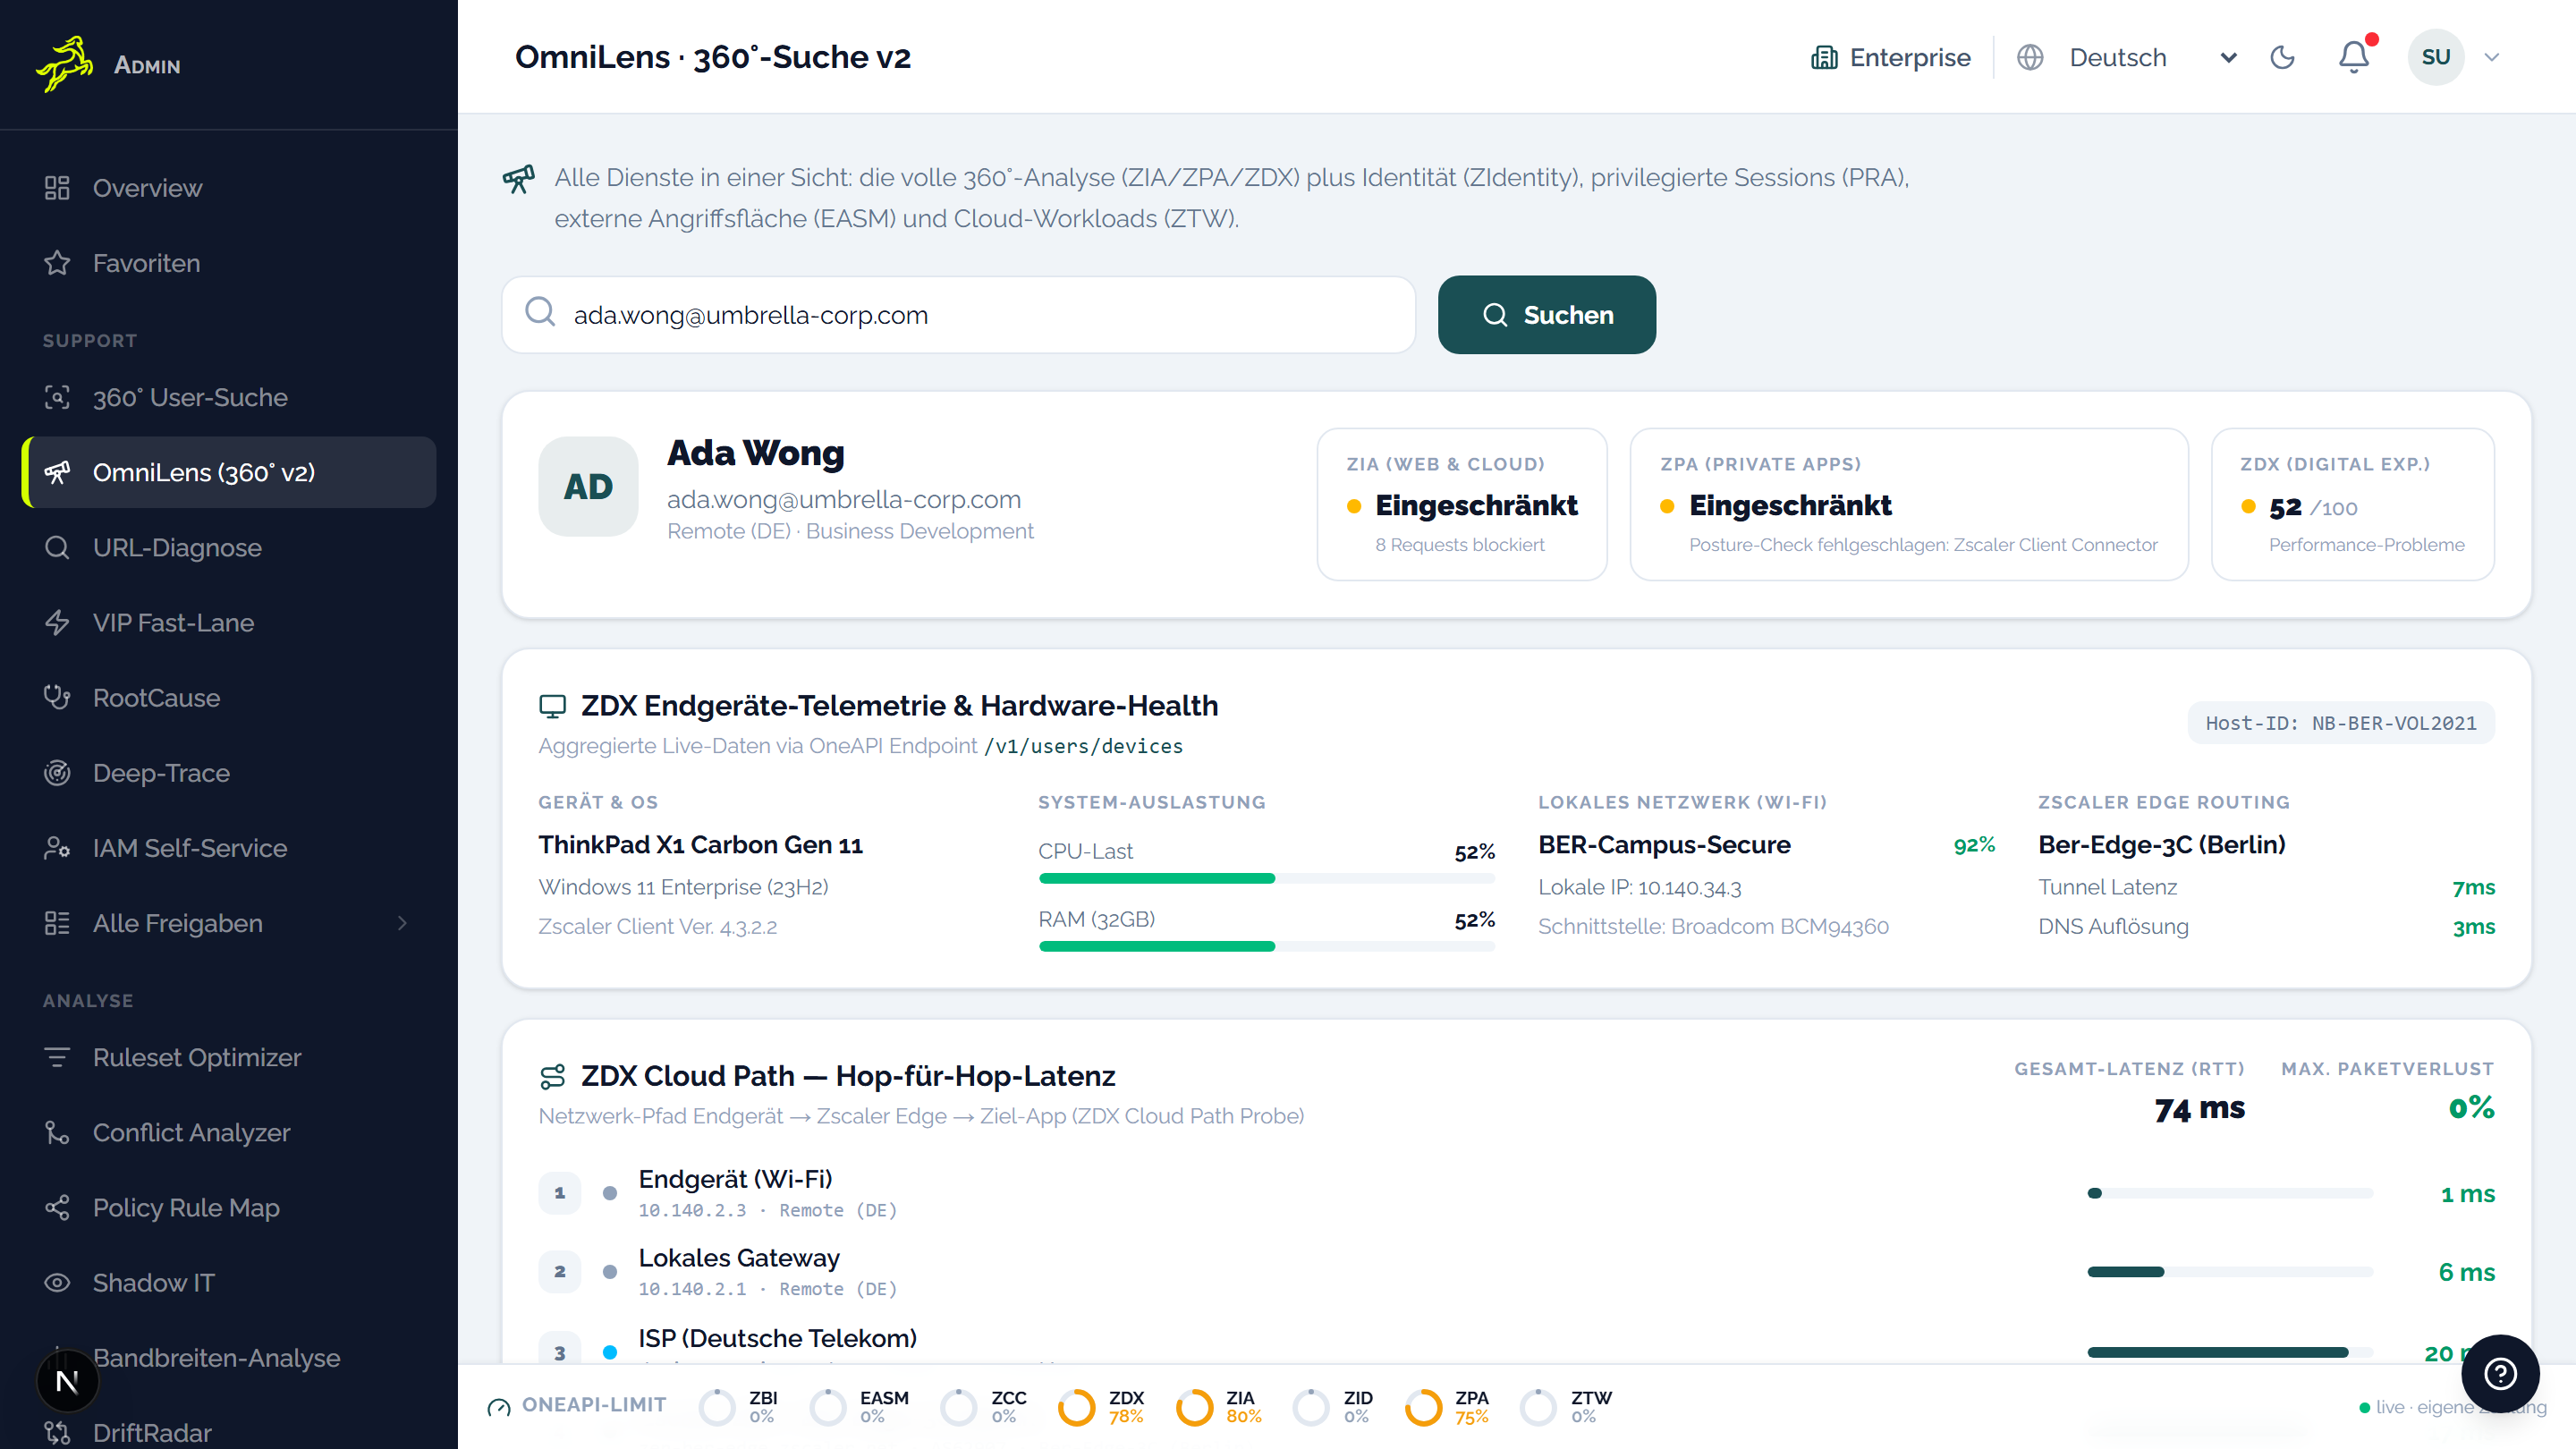Click the Enterprise building icon

[1824, 57]
